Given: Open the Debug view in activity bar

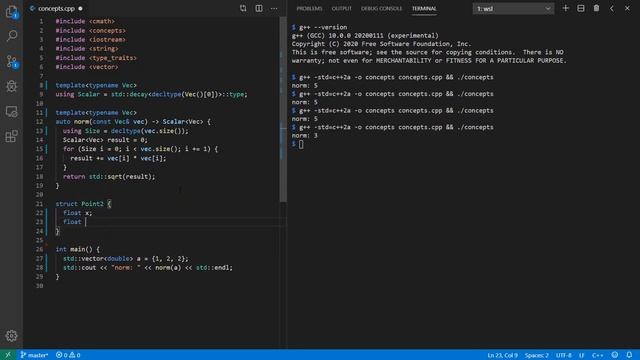Looking at the screenshot, I should (11, 86).
